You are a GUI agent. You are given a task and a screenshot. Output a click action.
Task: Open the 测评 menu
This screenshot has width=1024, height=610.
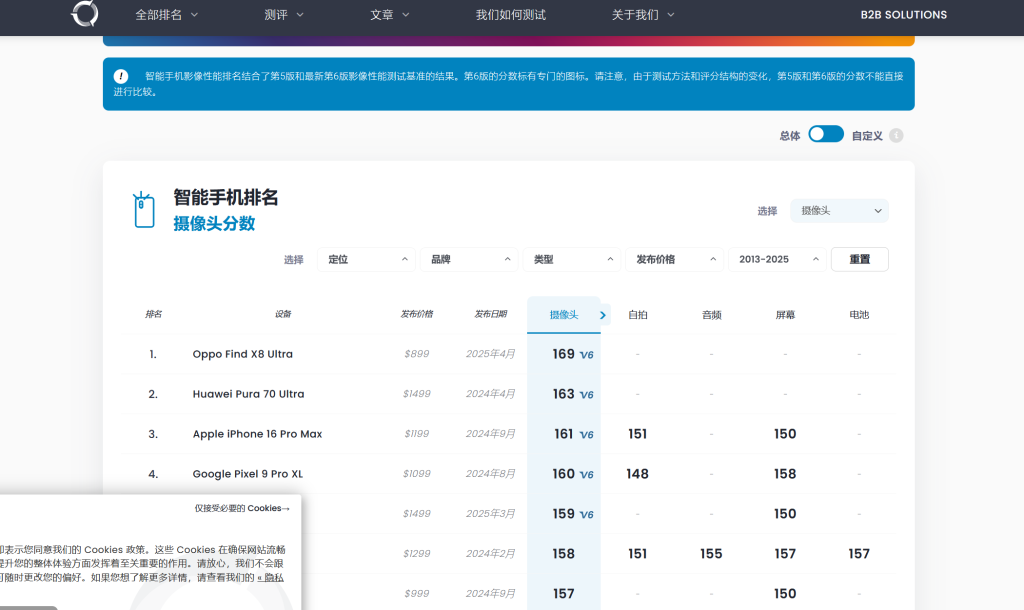tap(283, 15)
